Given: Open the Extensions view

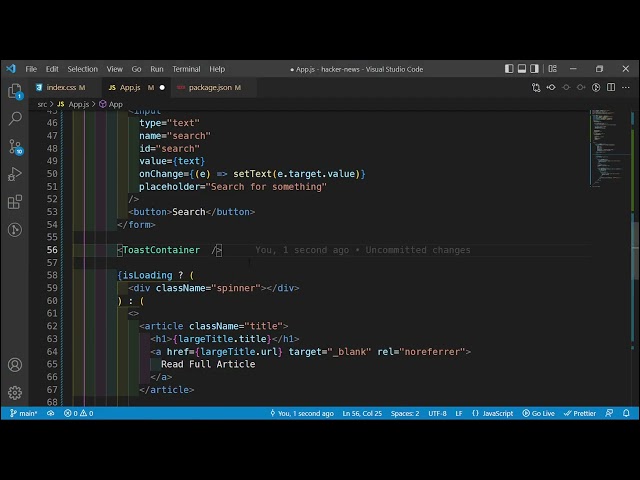Looking at the screenshot, I should click(x=15, y=202).
